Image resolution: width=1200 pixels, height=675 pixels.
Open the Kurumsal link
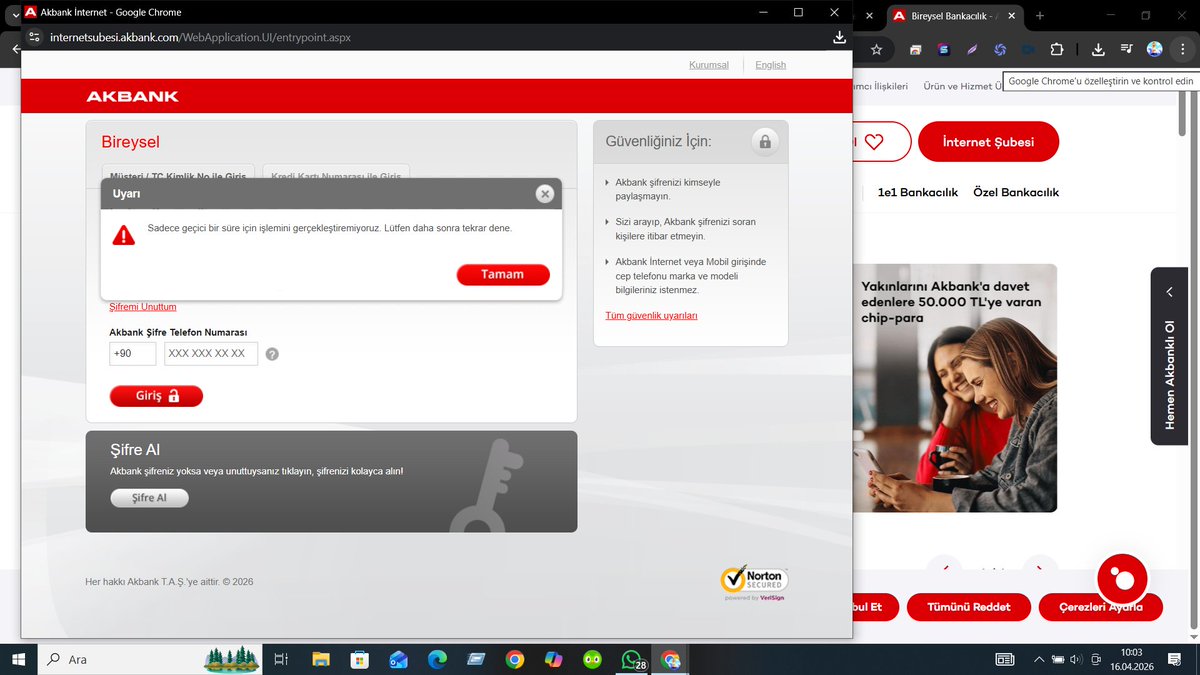click(709, 65)
